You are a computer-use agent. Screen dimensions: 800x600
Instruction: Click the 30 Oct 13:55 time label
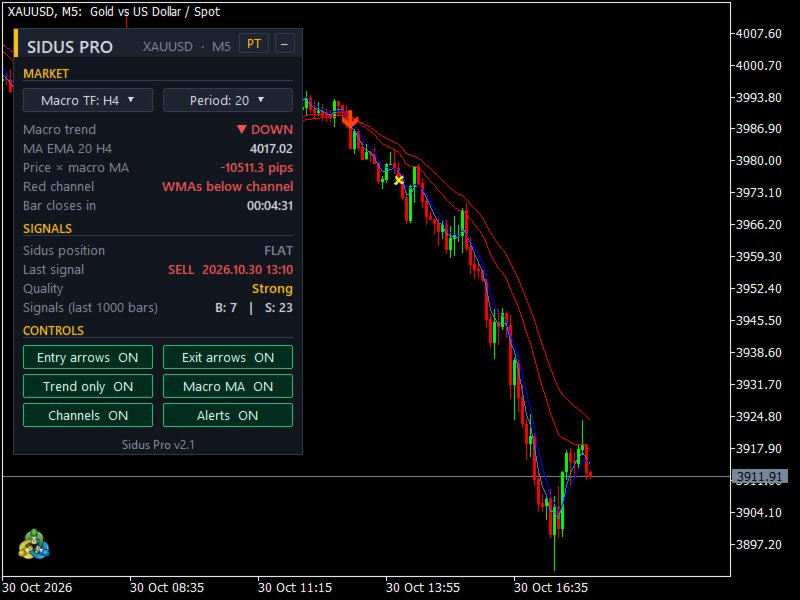423,588
